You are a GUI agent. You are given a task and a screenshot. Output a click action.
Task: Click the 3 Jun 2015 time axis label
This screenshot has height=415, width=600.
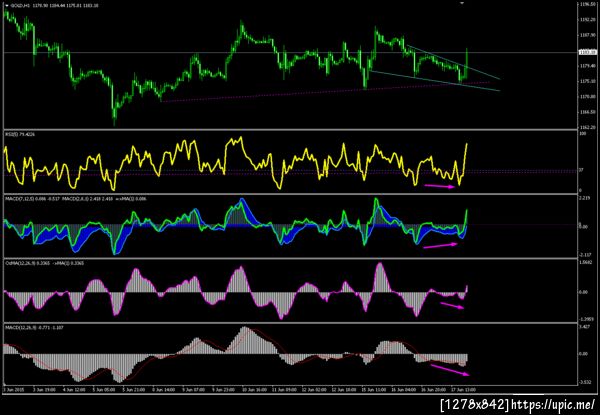14,389
